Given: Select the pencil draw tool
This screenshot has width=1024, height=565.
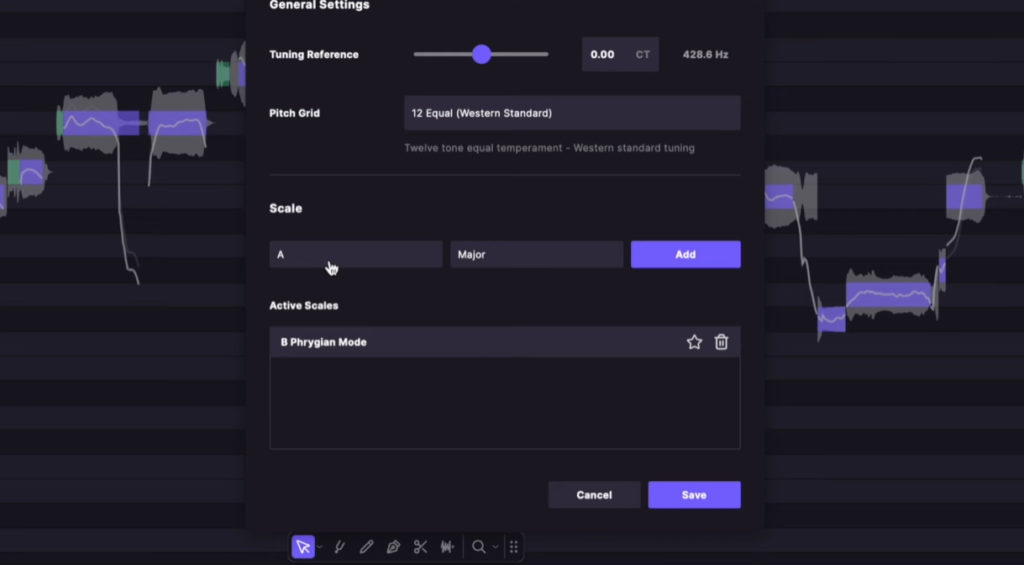Looking at the screenshot, I should coord(367,547).
